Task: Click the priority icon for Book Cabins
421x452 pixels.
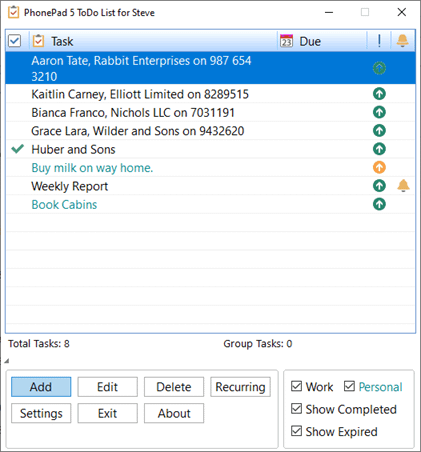Action: click(x=379, y=204)
